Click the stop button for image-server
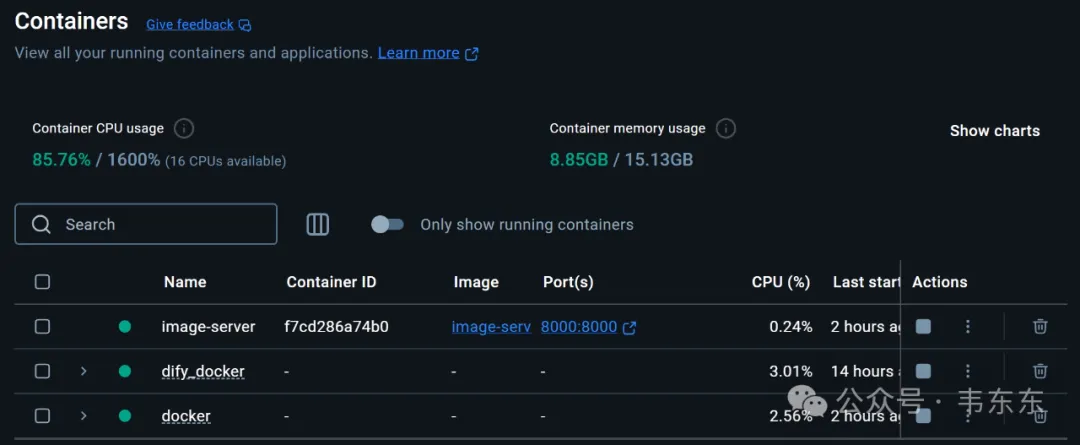Screen dimensions: 1080x445 (x=923, y=327)
